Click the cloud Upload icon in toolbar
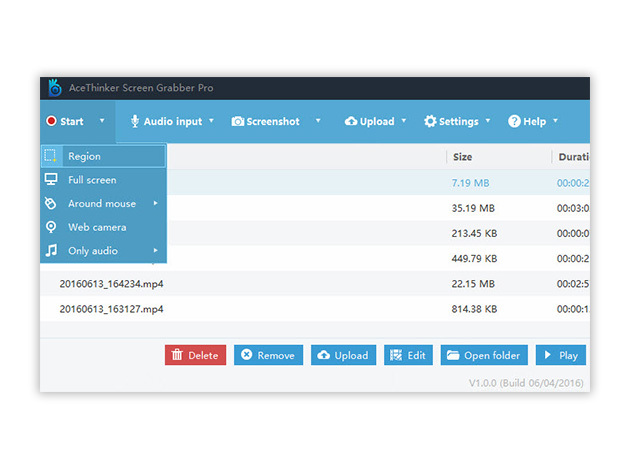630x473 pixels. (351, 121)
